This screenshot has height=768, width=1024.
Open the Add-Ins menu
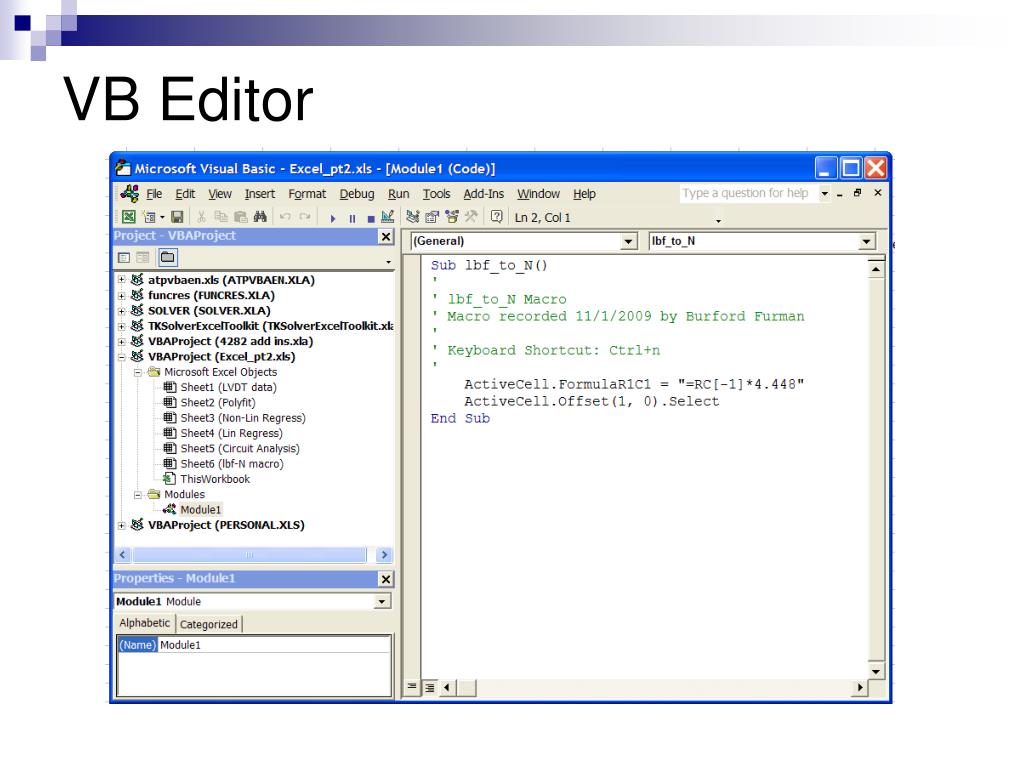pos(484,194)
